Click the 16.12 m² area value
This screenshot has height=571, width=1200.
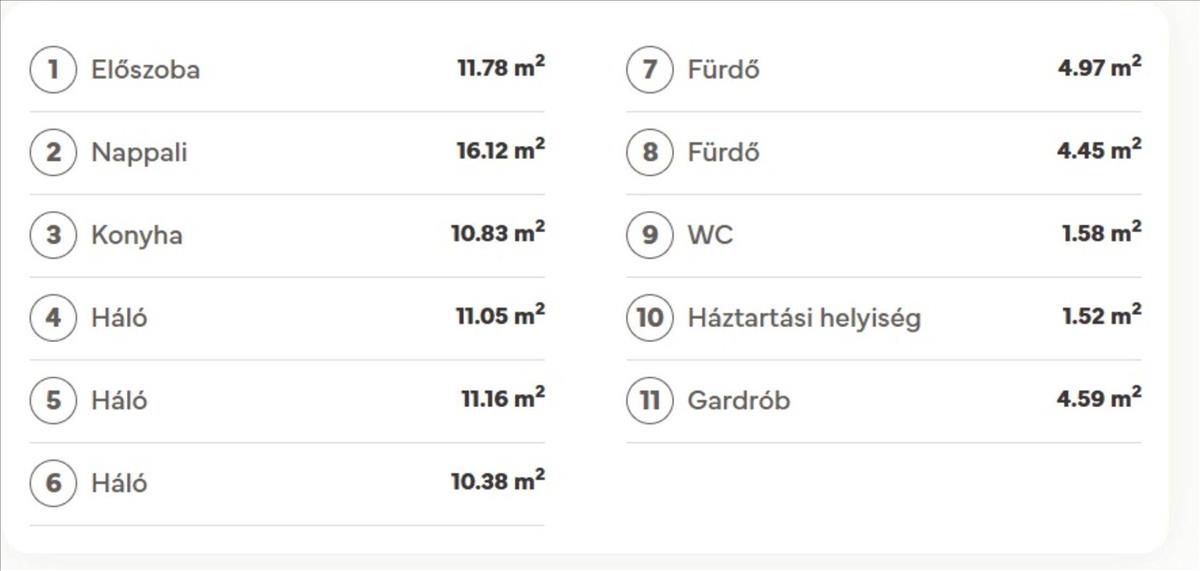click(500, 151)
